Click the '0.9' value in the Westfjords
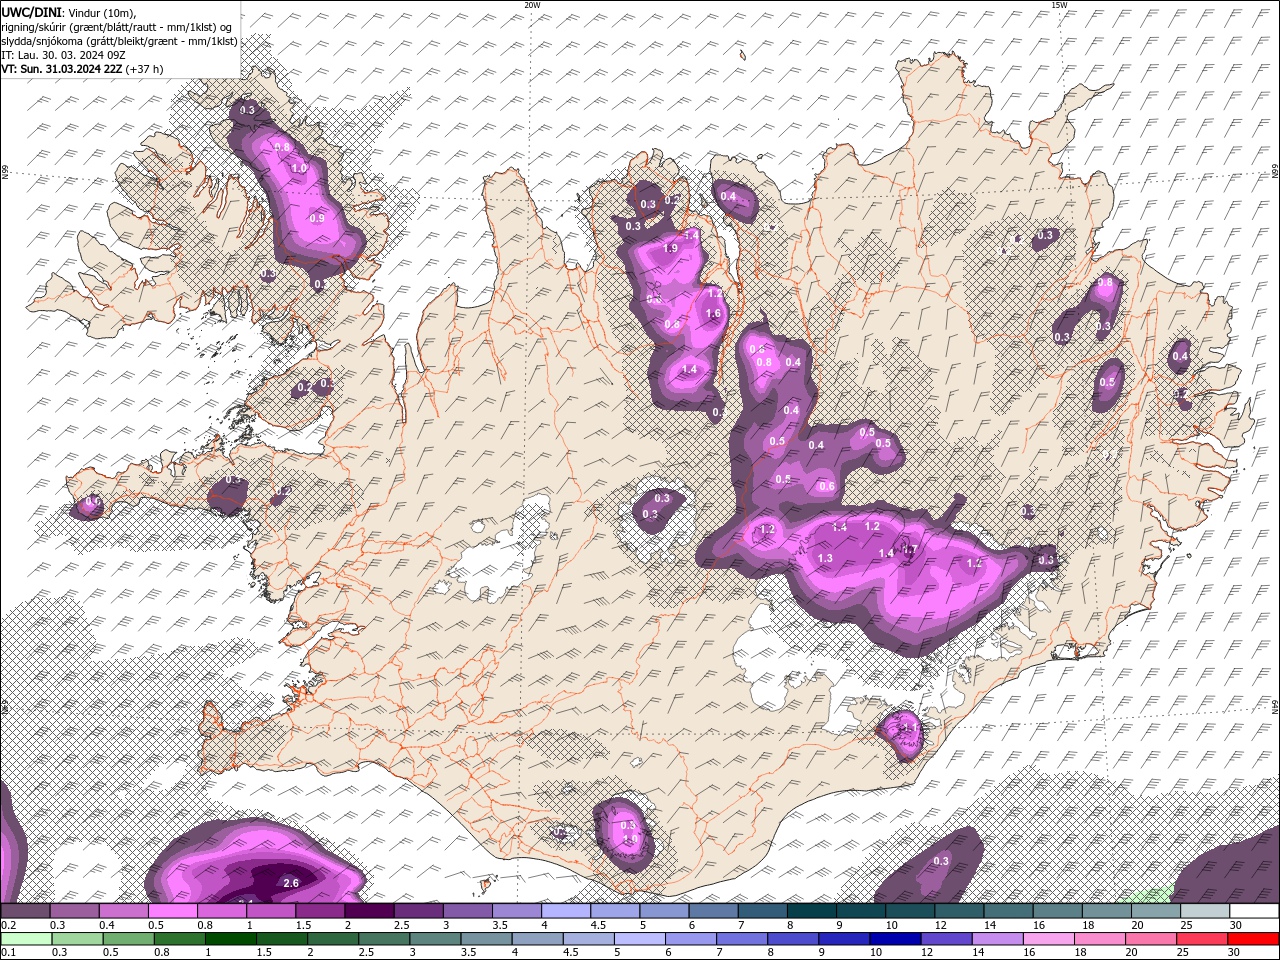The width and height of the screenshot is (1280, 960). pyautogui.click(x=318, y=218)
